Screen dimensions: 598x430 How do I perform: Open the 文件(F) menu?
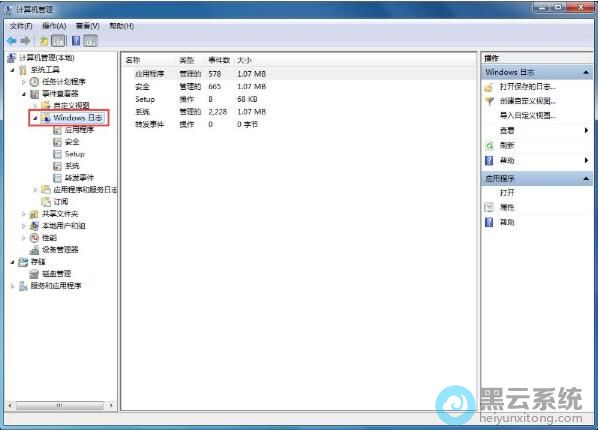tap(21, 26)
